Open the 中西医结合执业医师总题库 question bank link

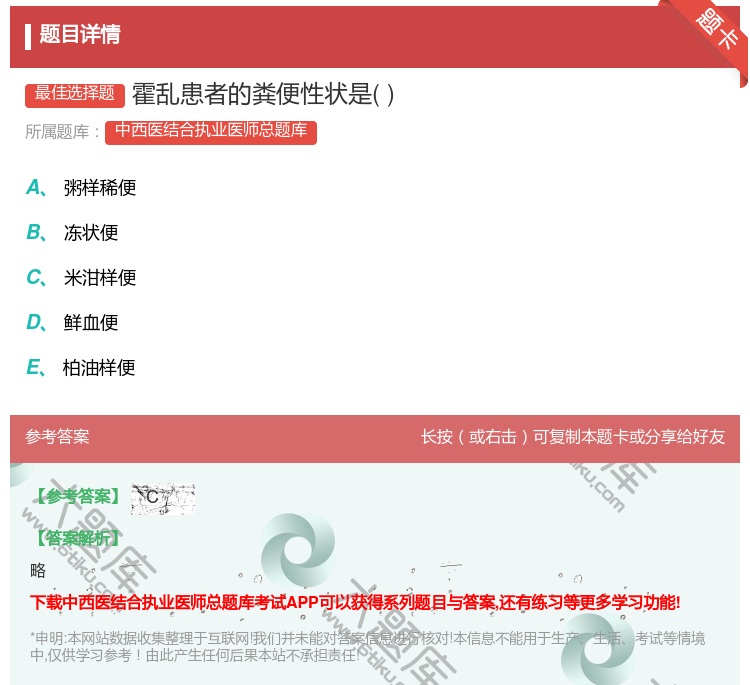coord(211,131)
